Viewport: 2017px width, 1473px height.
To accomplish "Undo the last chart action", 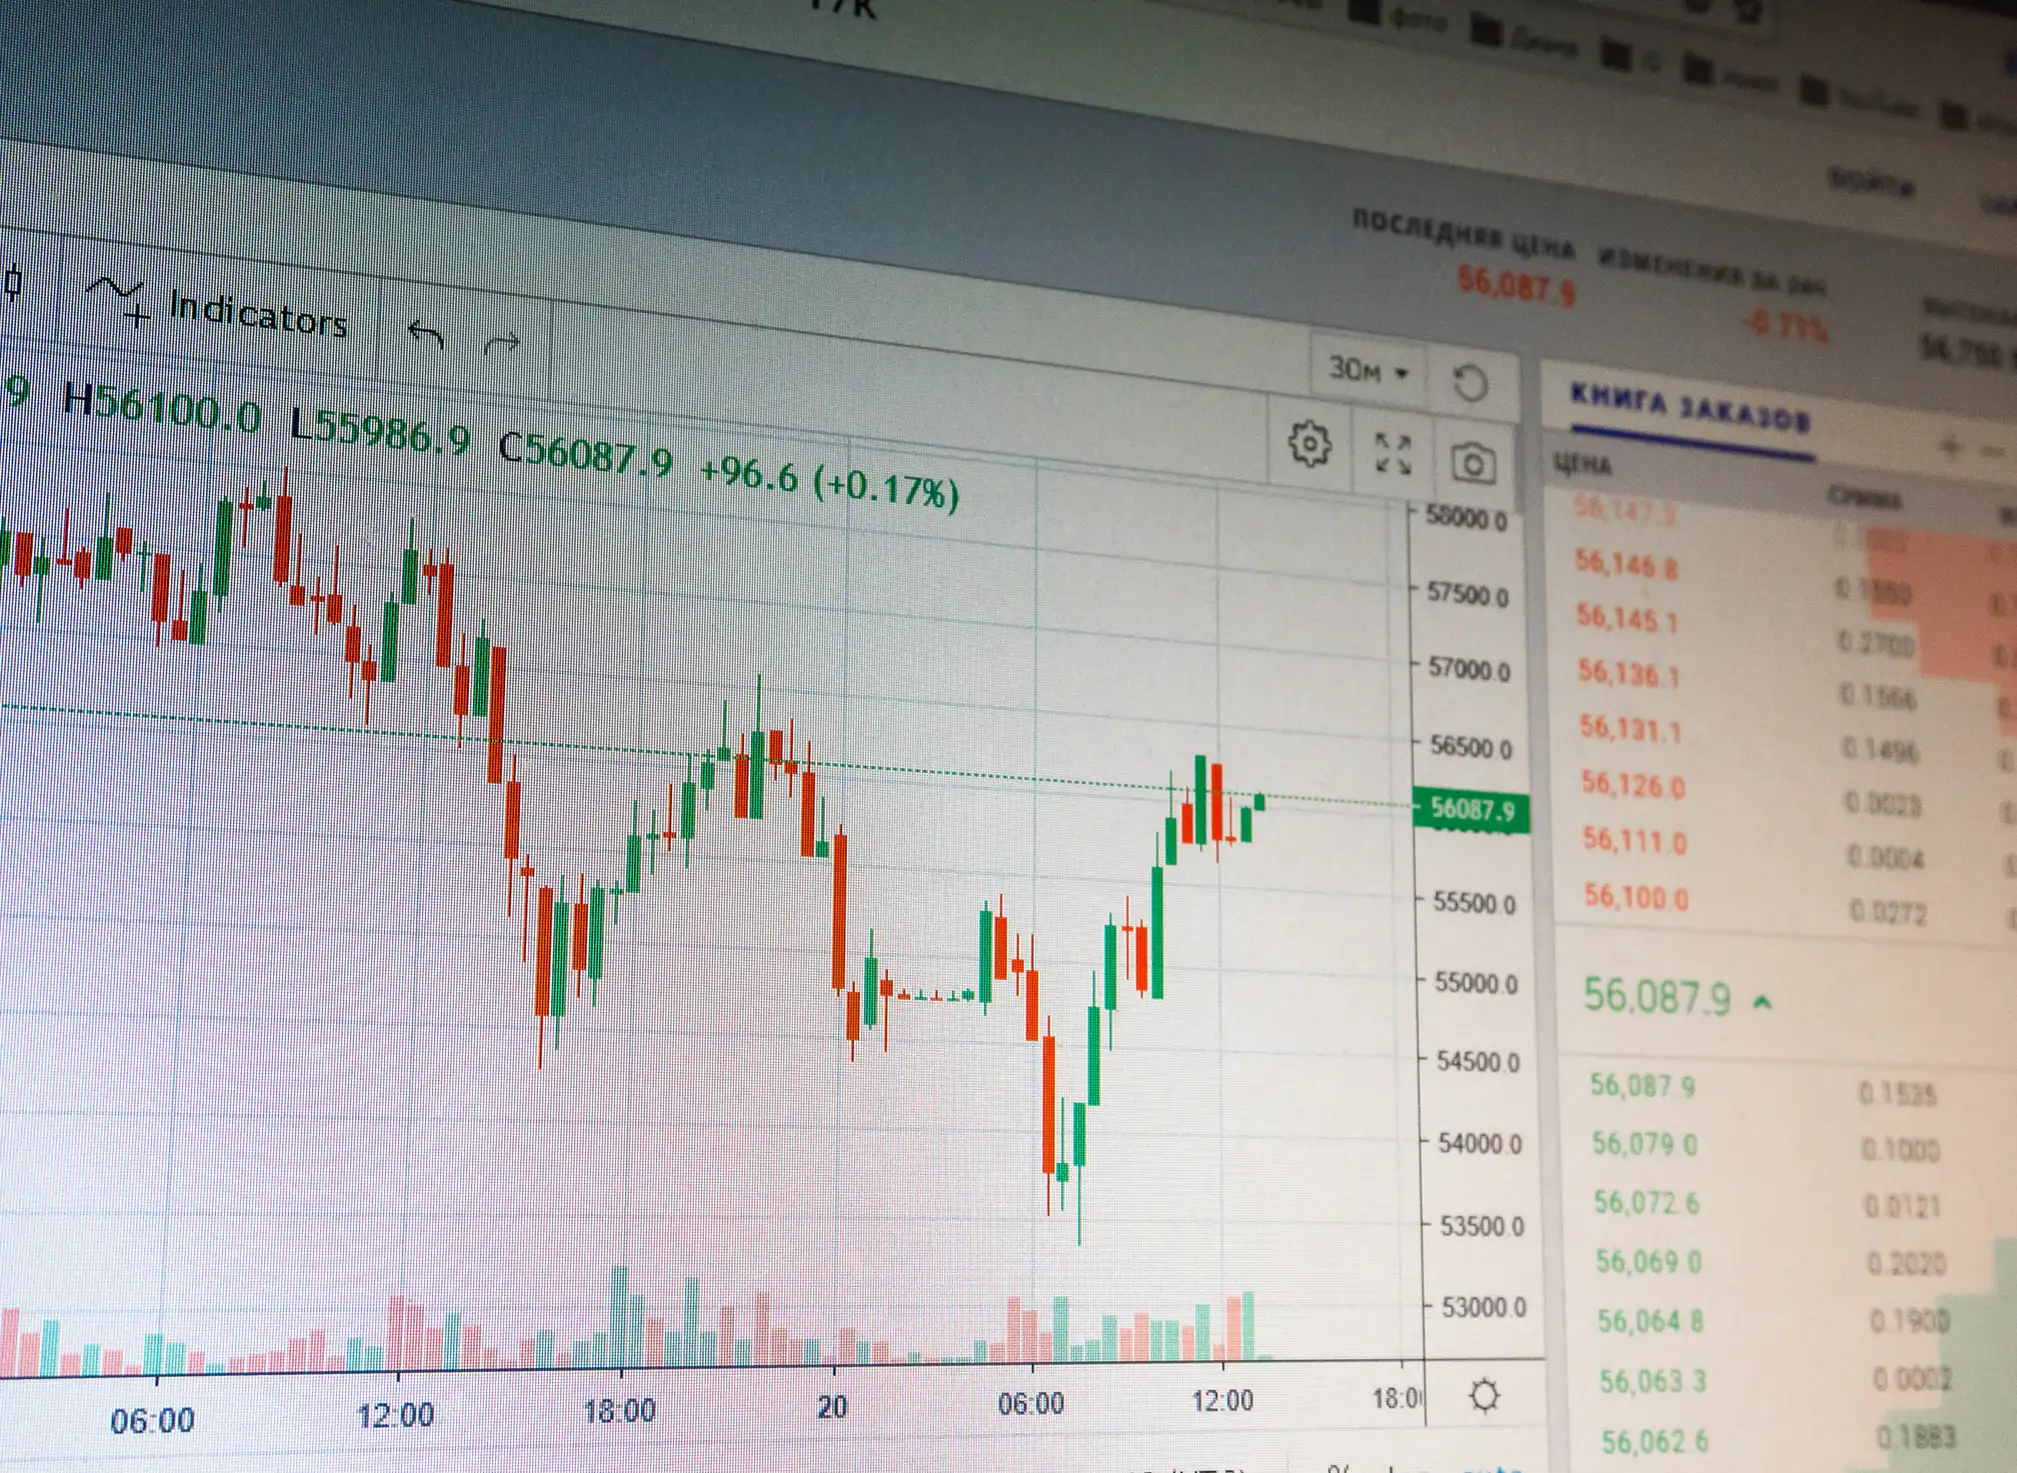I will (426, 334).
